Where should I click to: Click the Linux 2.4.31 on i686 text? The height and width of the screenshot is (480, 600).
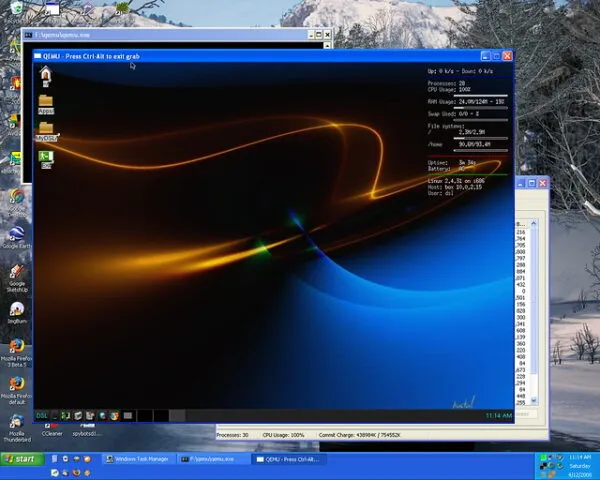pyautogui.click(x=456, y=181)
